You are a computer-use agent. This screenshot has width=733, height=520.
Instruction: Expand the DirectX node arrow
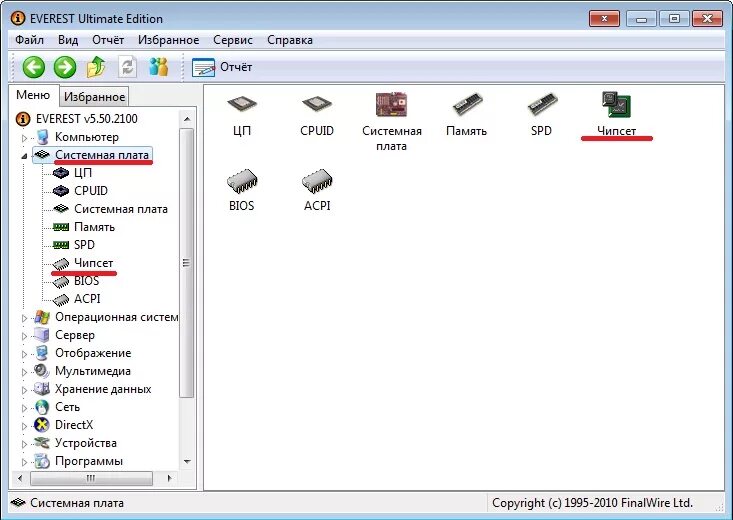(x=25, y=426)
